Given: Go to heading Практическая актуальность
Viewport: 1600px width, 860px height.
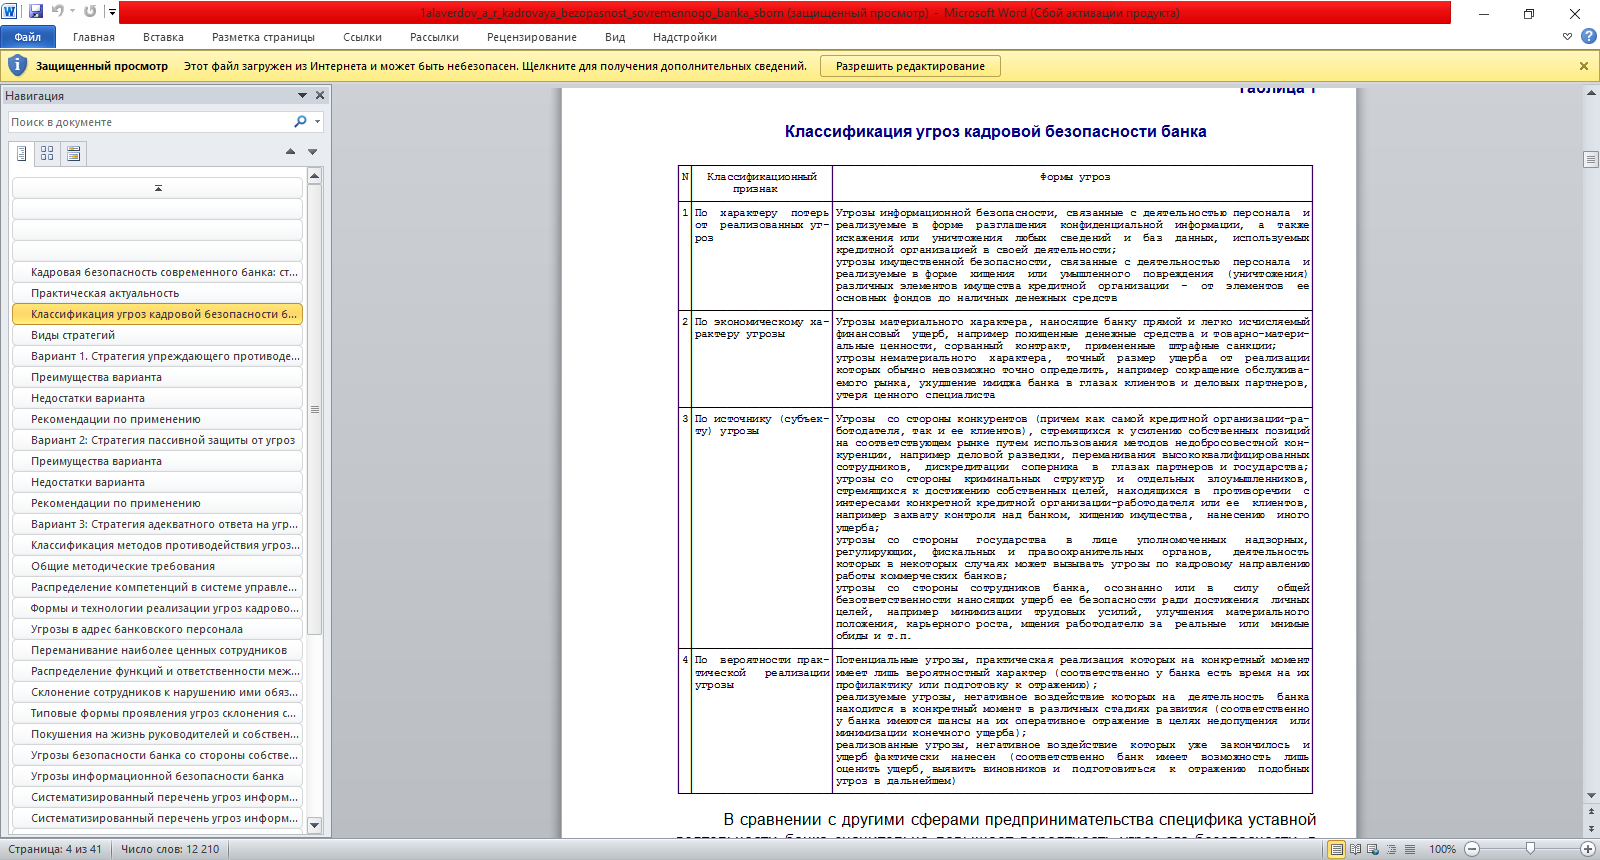Looking at the screenshot, I should click(x=157, y=293).
